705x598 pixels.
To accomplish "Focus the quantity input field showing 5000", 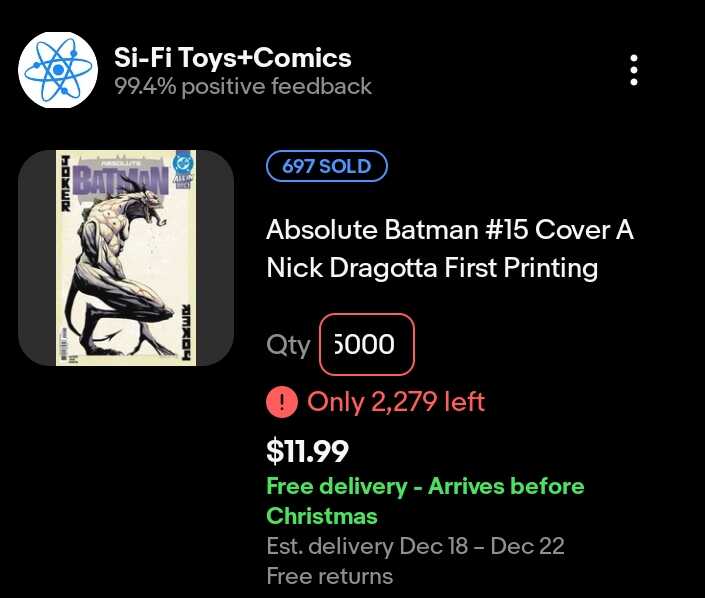I will (366, 345).
